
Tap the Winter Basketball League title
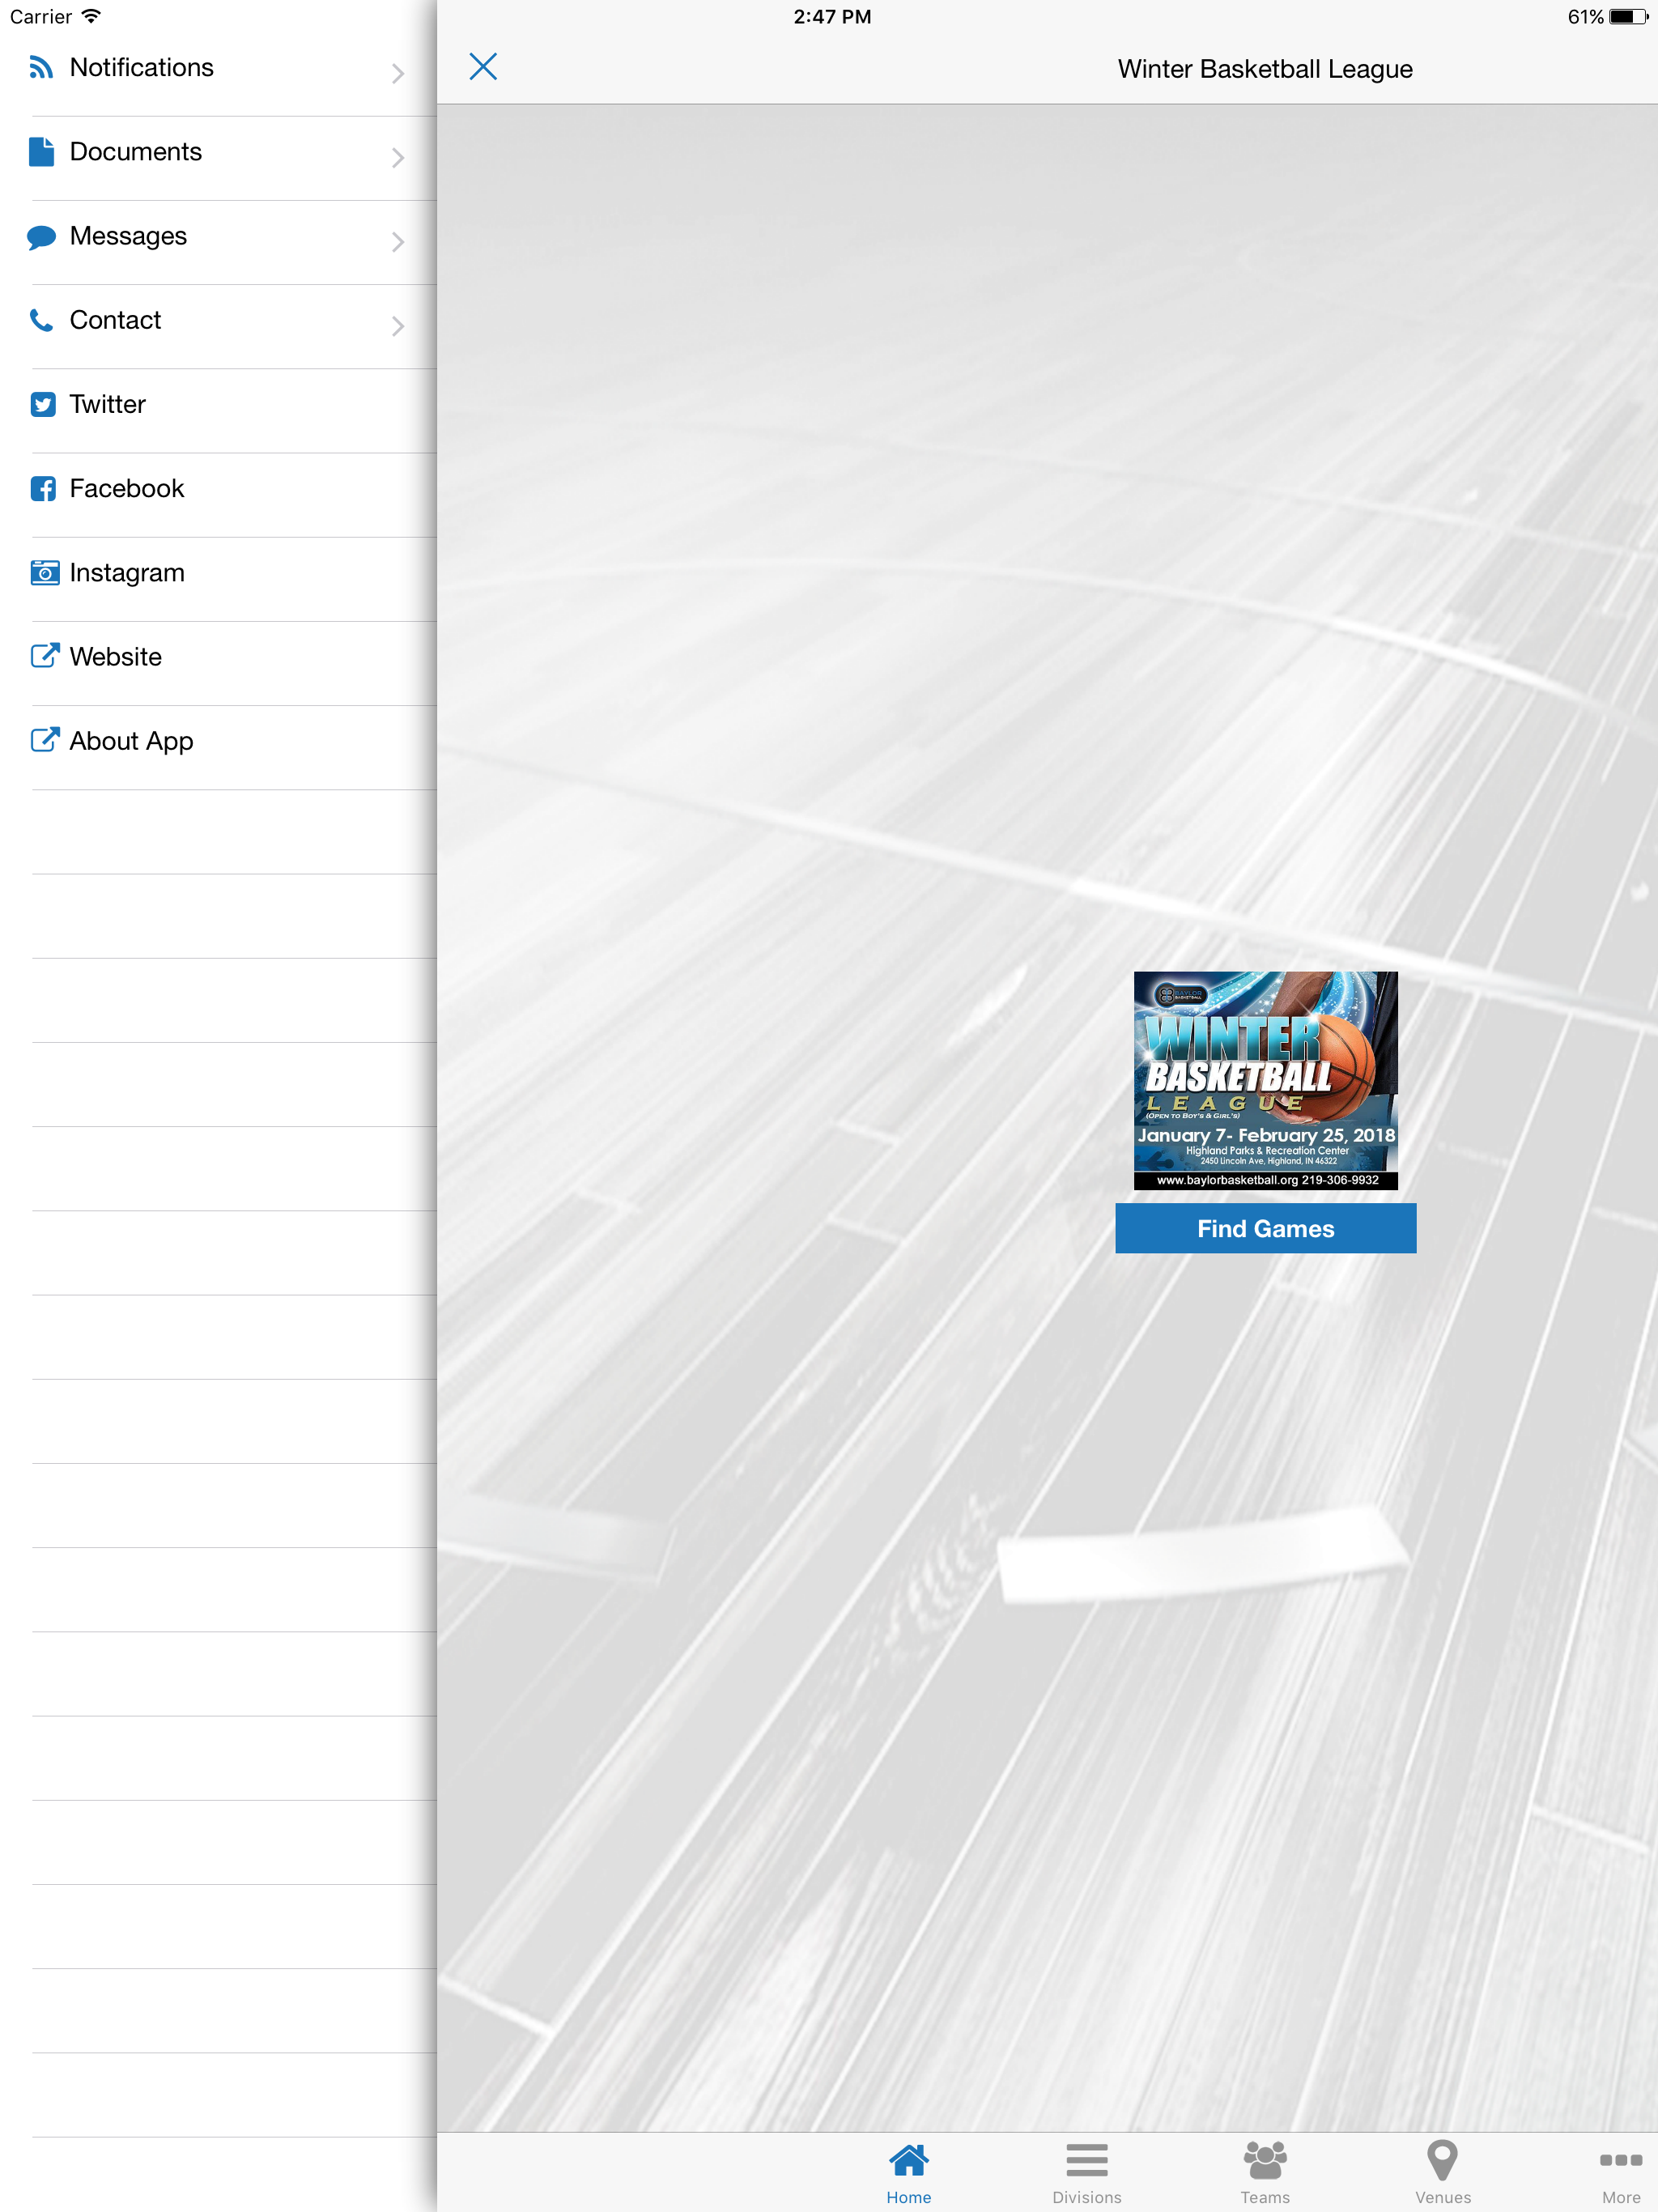coord(1265,69)
